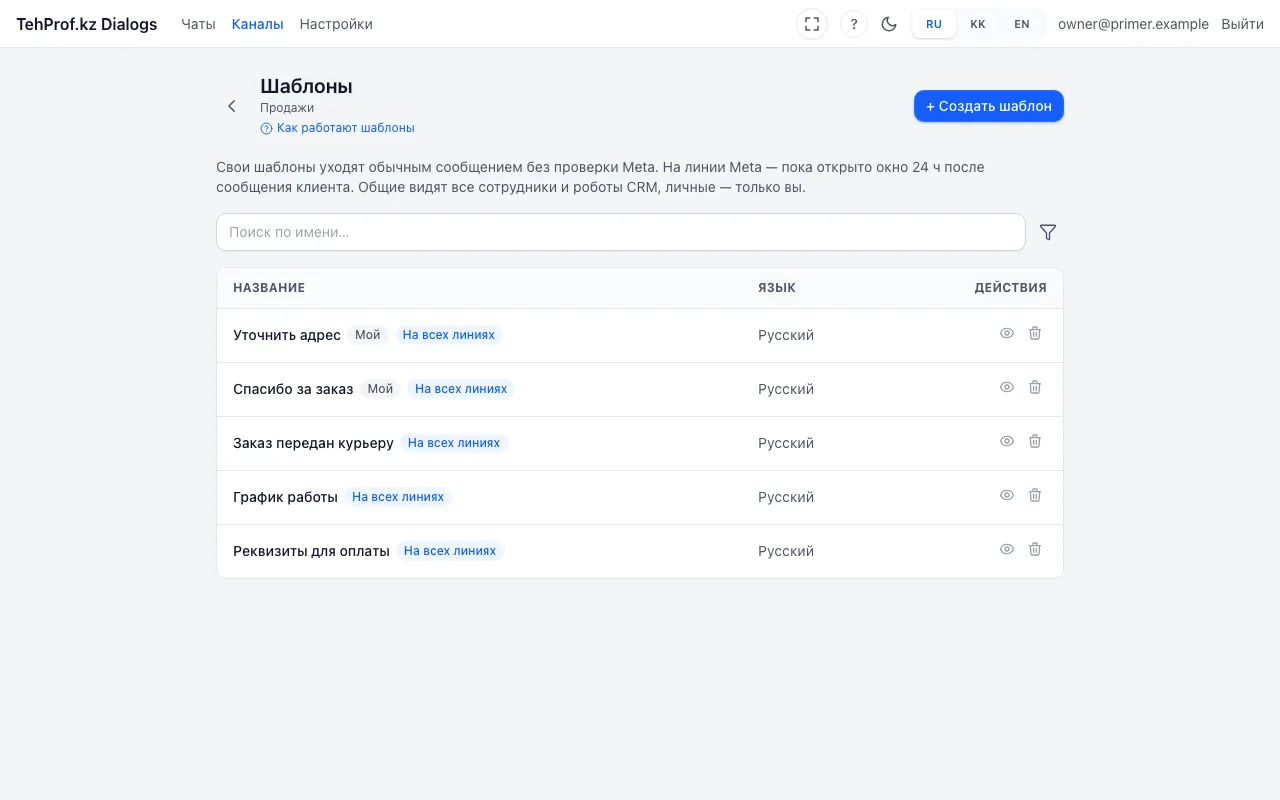Open the Чаты section
The image size is (1280, 800).
[x=198, y=24]
